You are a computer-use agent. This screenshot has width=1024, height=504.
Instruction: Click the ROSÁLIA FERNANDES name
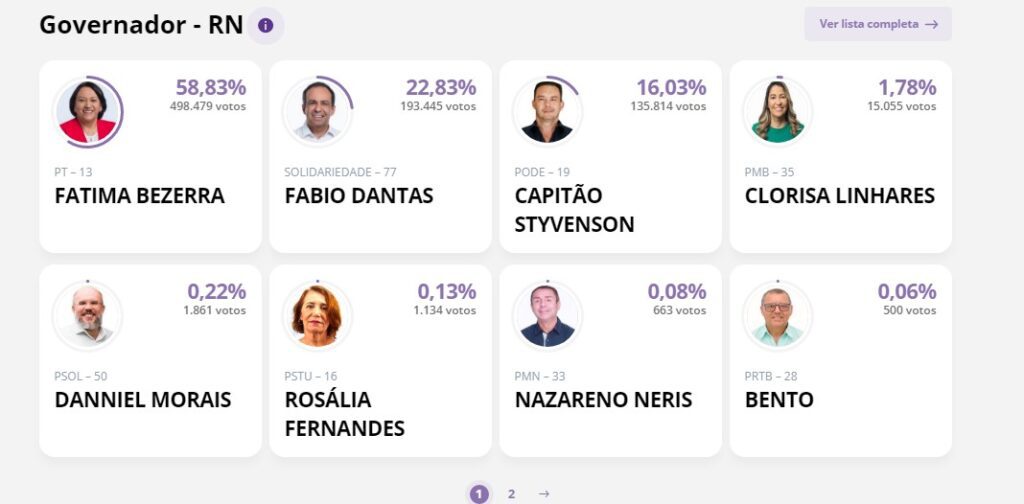pyautogui.click(x=344, y=414)
